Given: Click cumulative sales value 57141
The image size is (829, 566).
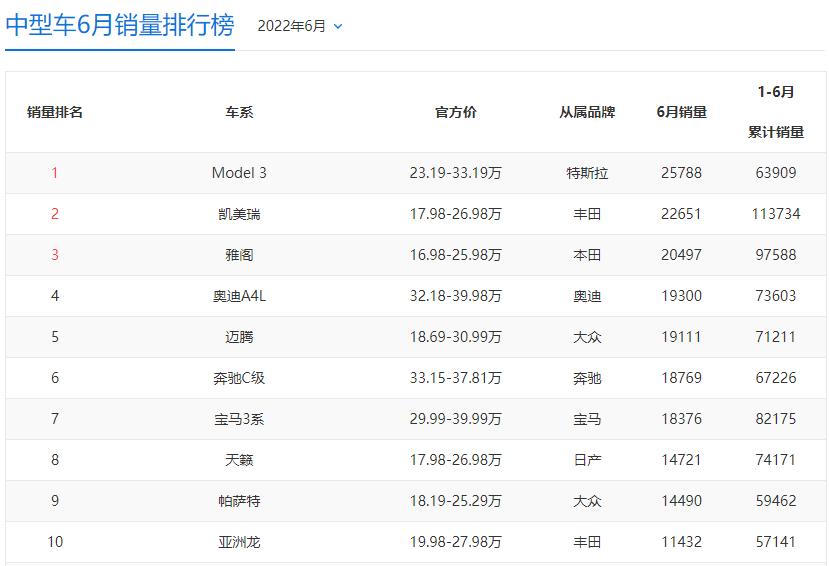Looking at the screenshot, I should [776, 542].
